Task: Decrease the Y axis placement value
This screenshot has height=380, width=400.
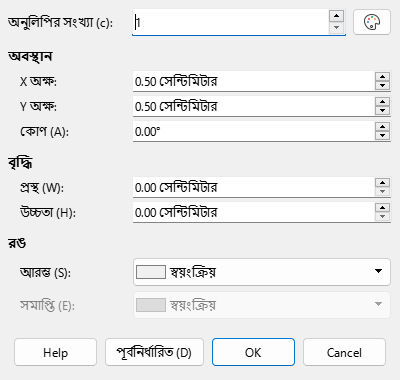Action: point(382,111)
